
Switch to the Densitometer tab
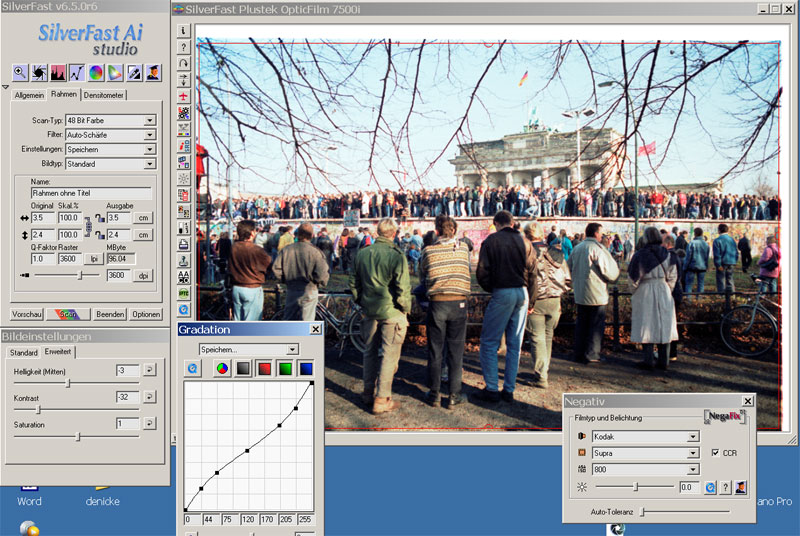[x=104, y=95]
